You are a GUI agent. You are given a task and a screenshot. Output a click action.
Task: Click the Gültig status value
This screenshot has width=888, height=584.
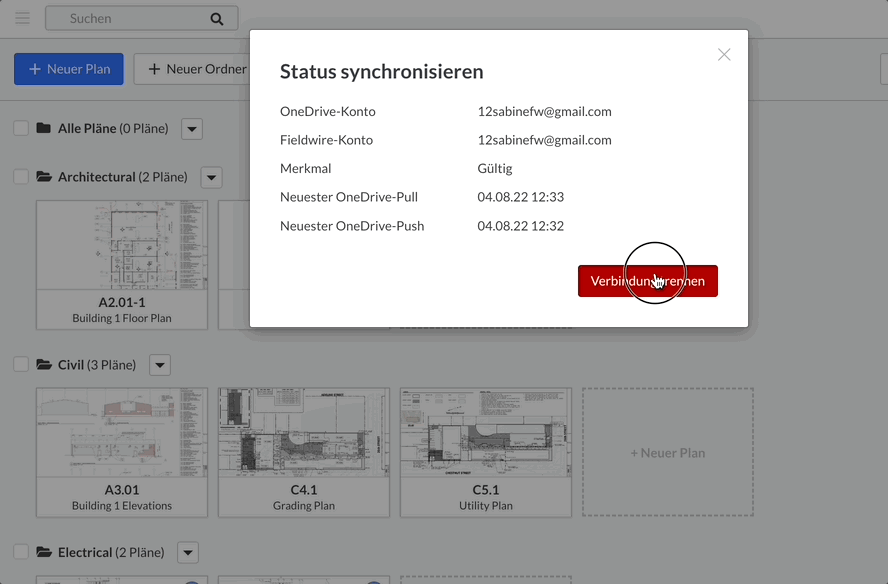coord(494,168)
